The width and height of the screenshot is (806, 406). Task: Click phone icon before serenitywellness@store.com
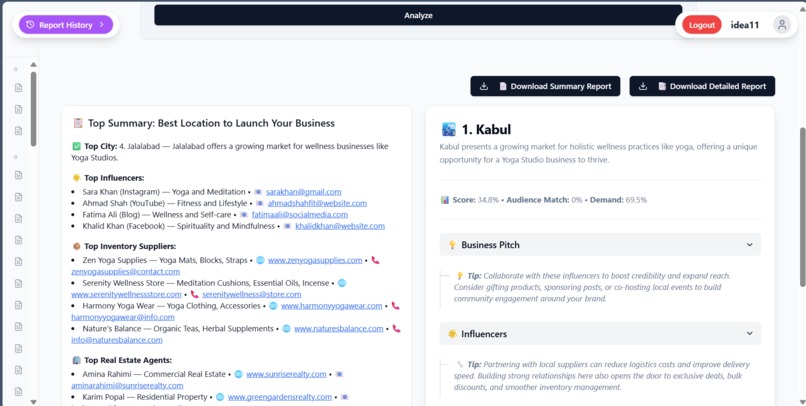[194, 294]
